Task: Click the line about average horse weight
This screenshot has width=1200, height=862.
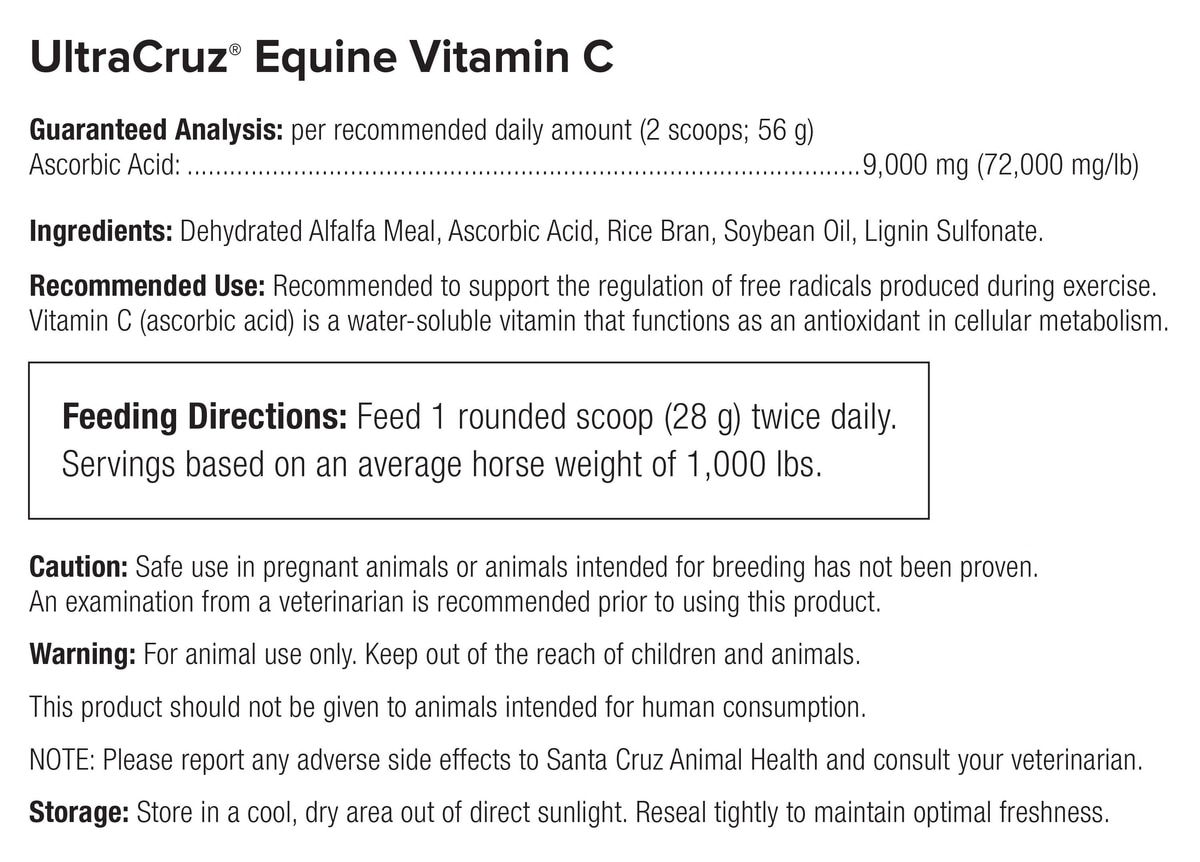Action: [x=441, y=465]
